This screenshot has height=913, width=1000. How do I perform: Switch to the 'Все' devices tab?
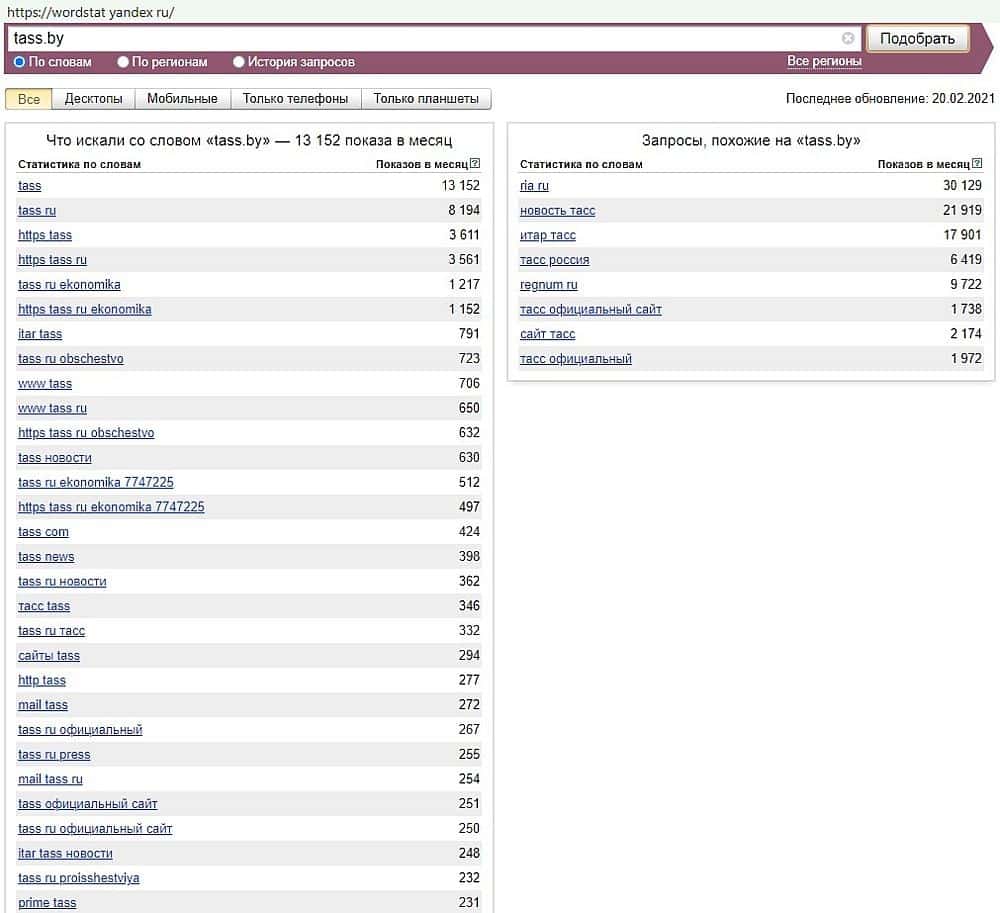pyautogui.click(x=29, y=99)
